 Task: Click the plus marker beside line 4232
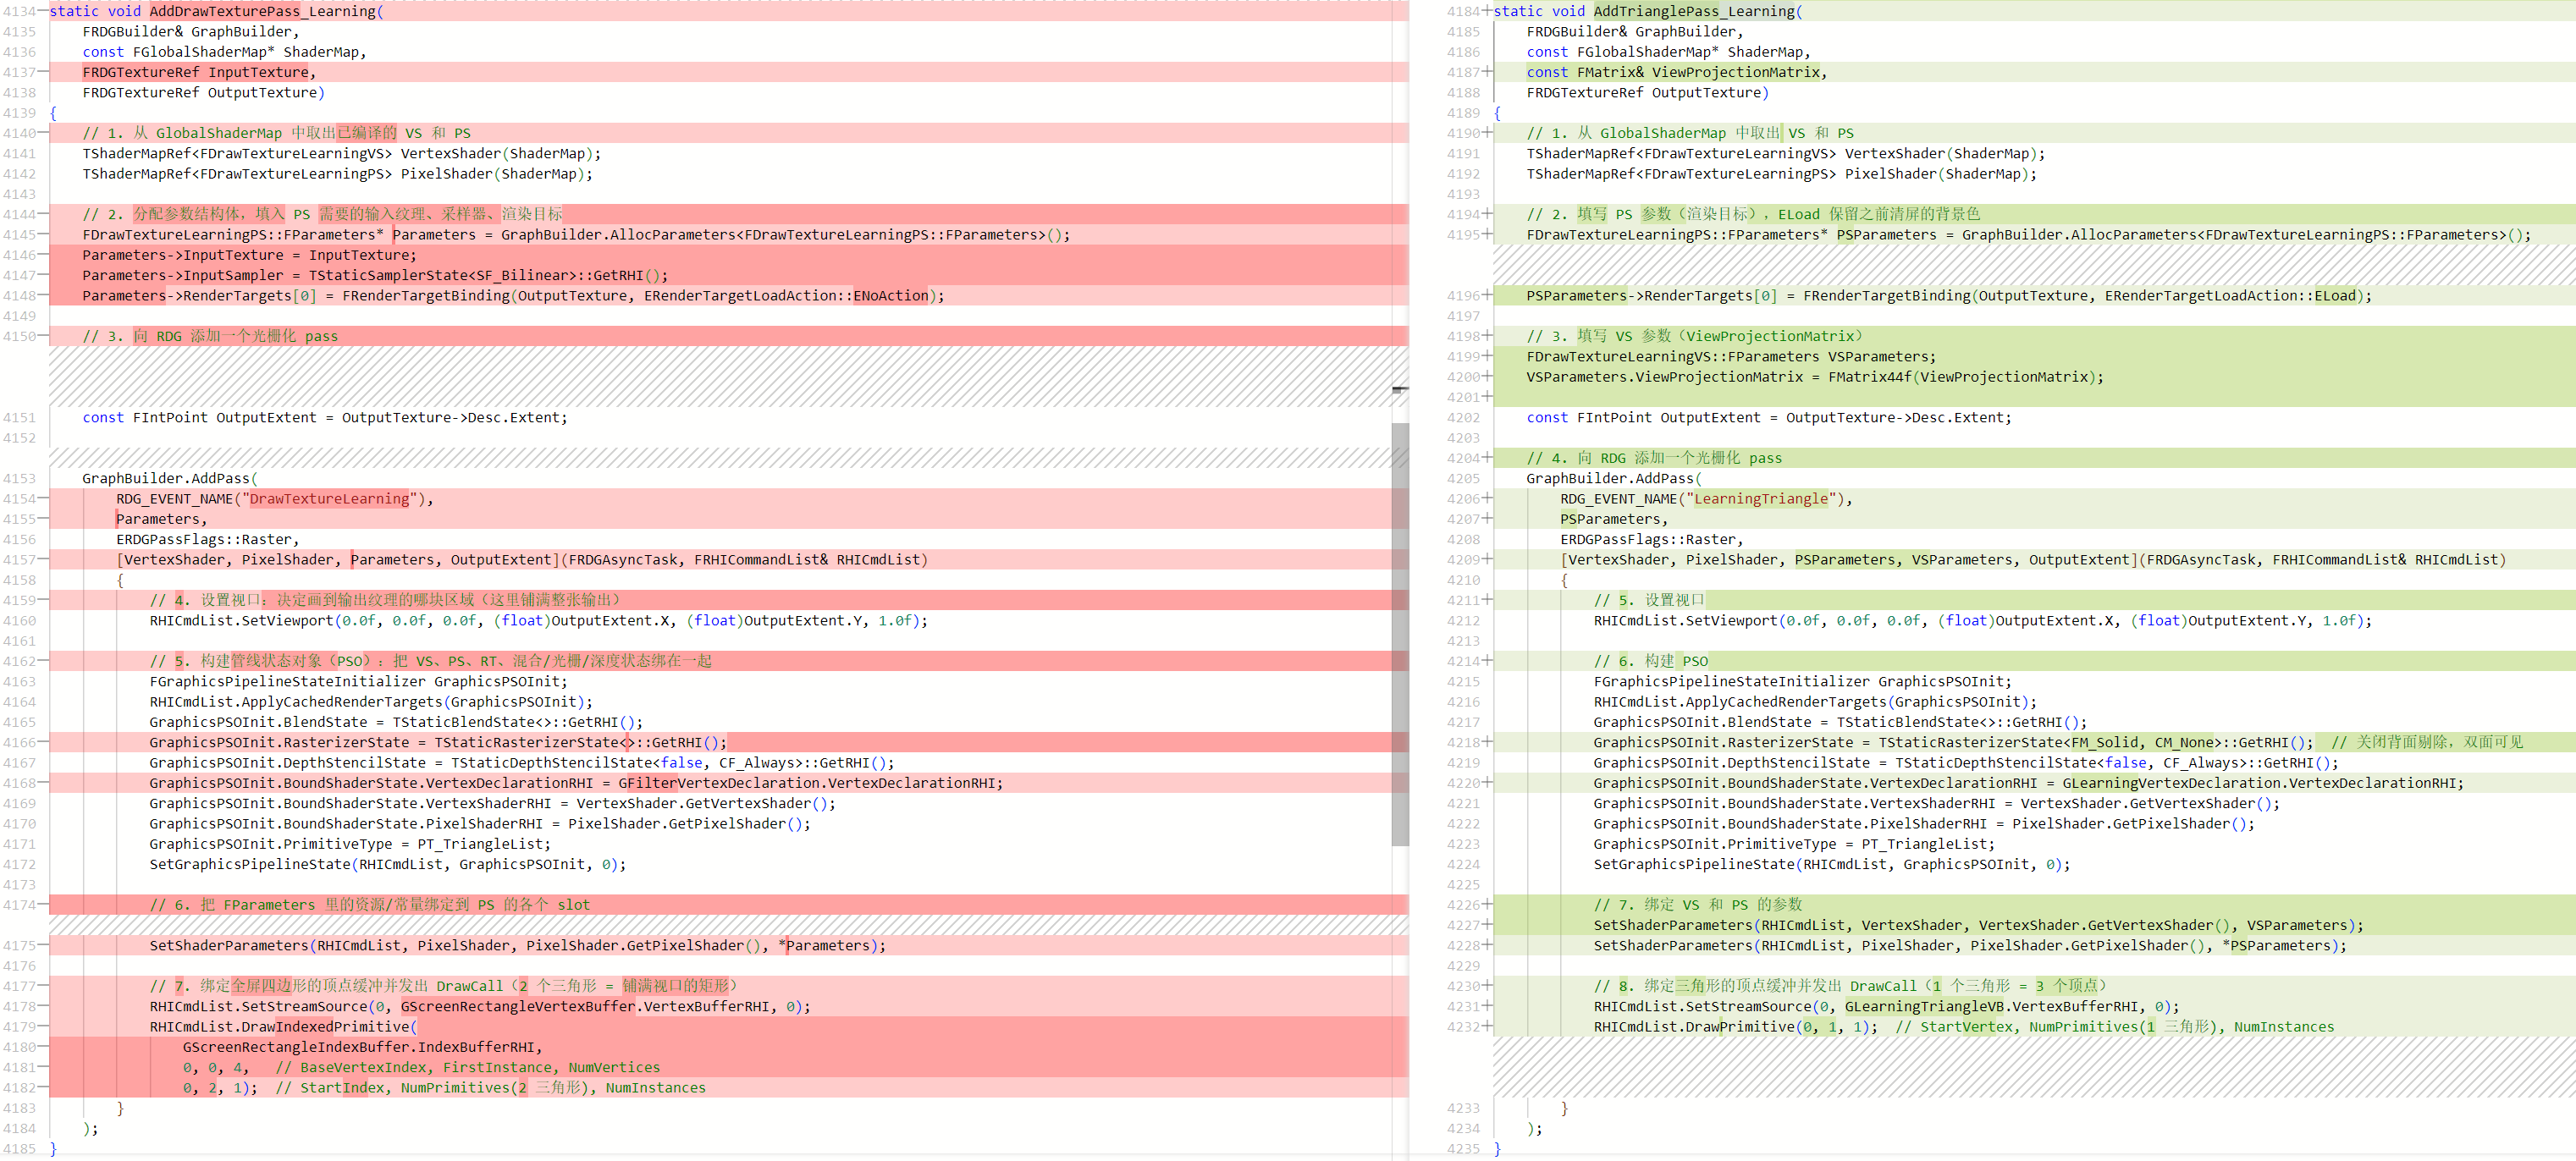click(x=1487, y=1026)
